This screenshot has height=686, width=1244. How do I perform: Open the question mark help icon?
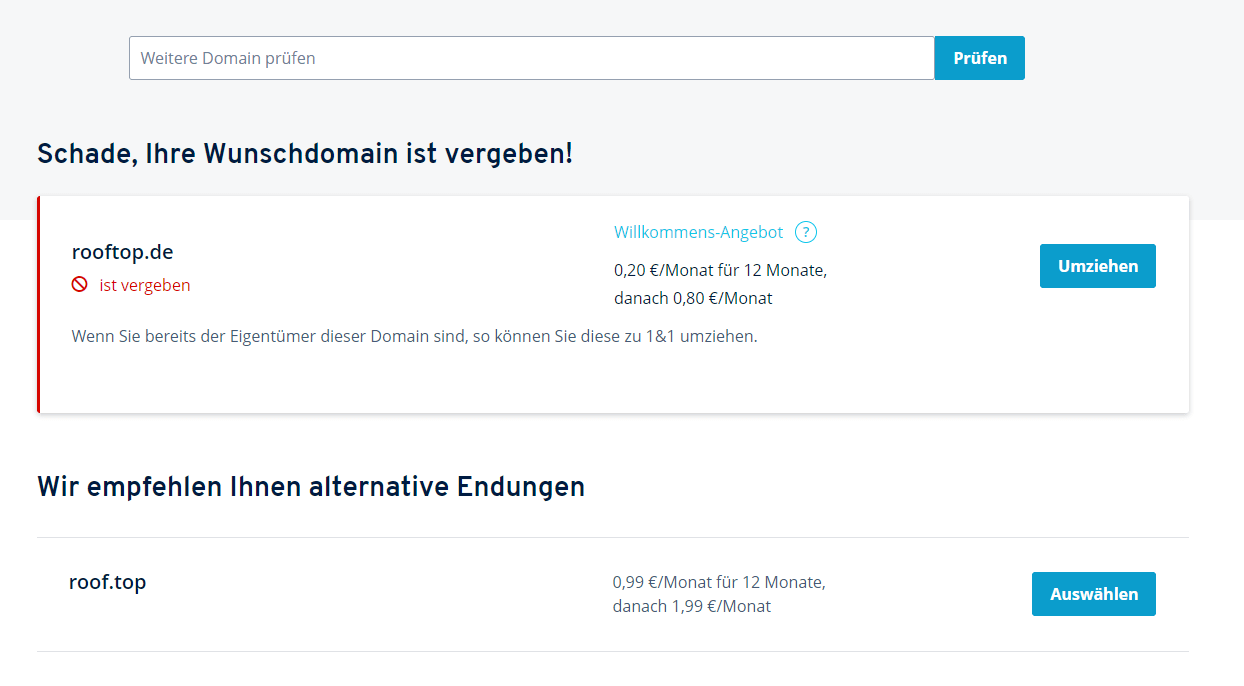(x=806, y=232)
